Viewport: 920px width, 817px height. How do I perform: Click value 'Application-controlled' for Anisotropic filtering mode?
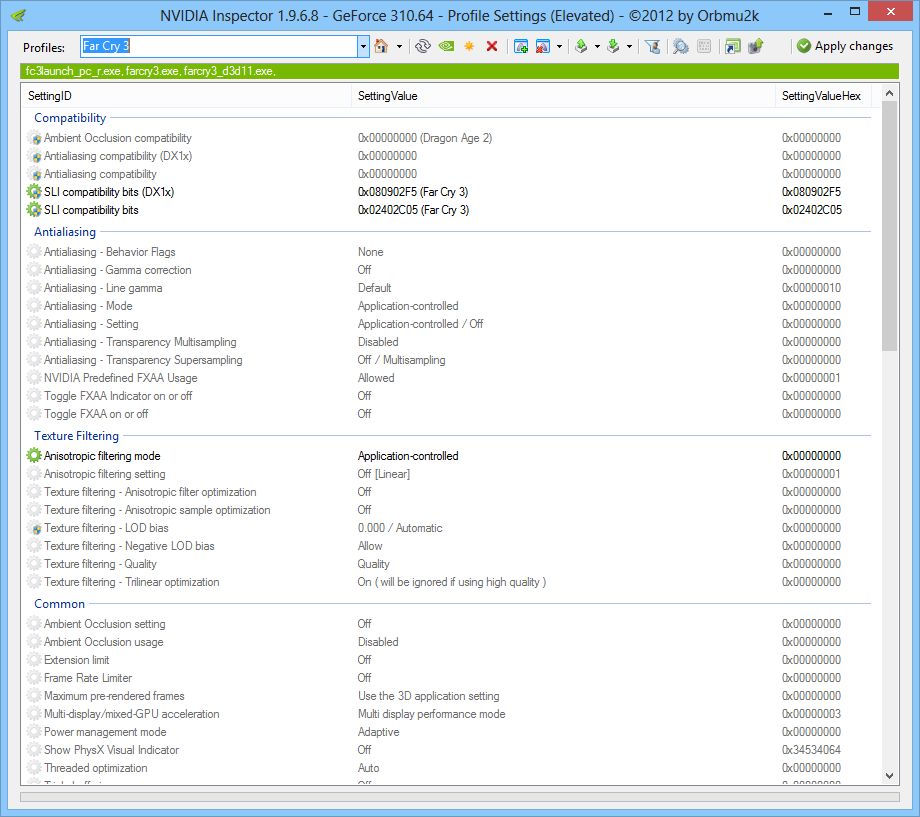(408, 455)
